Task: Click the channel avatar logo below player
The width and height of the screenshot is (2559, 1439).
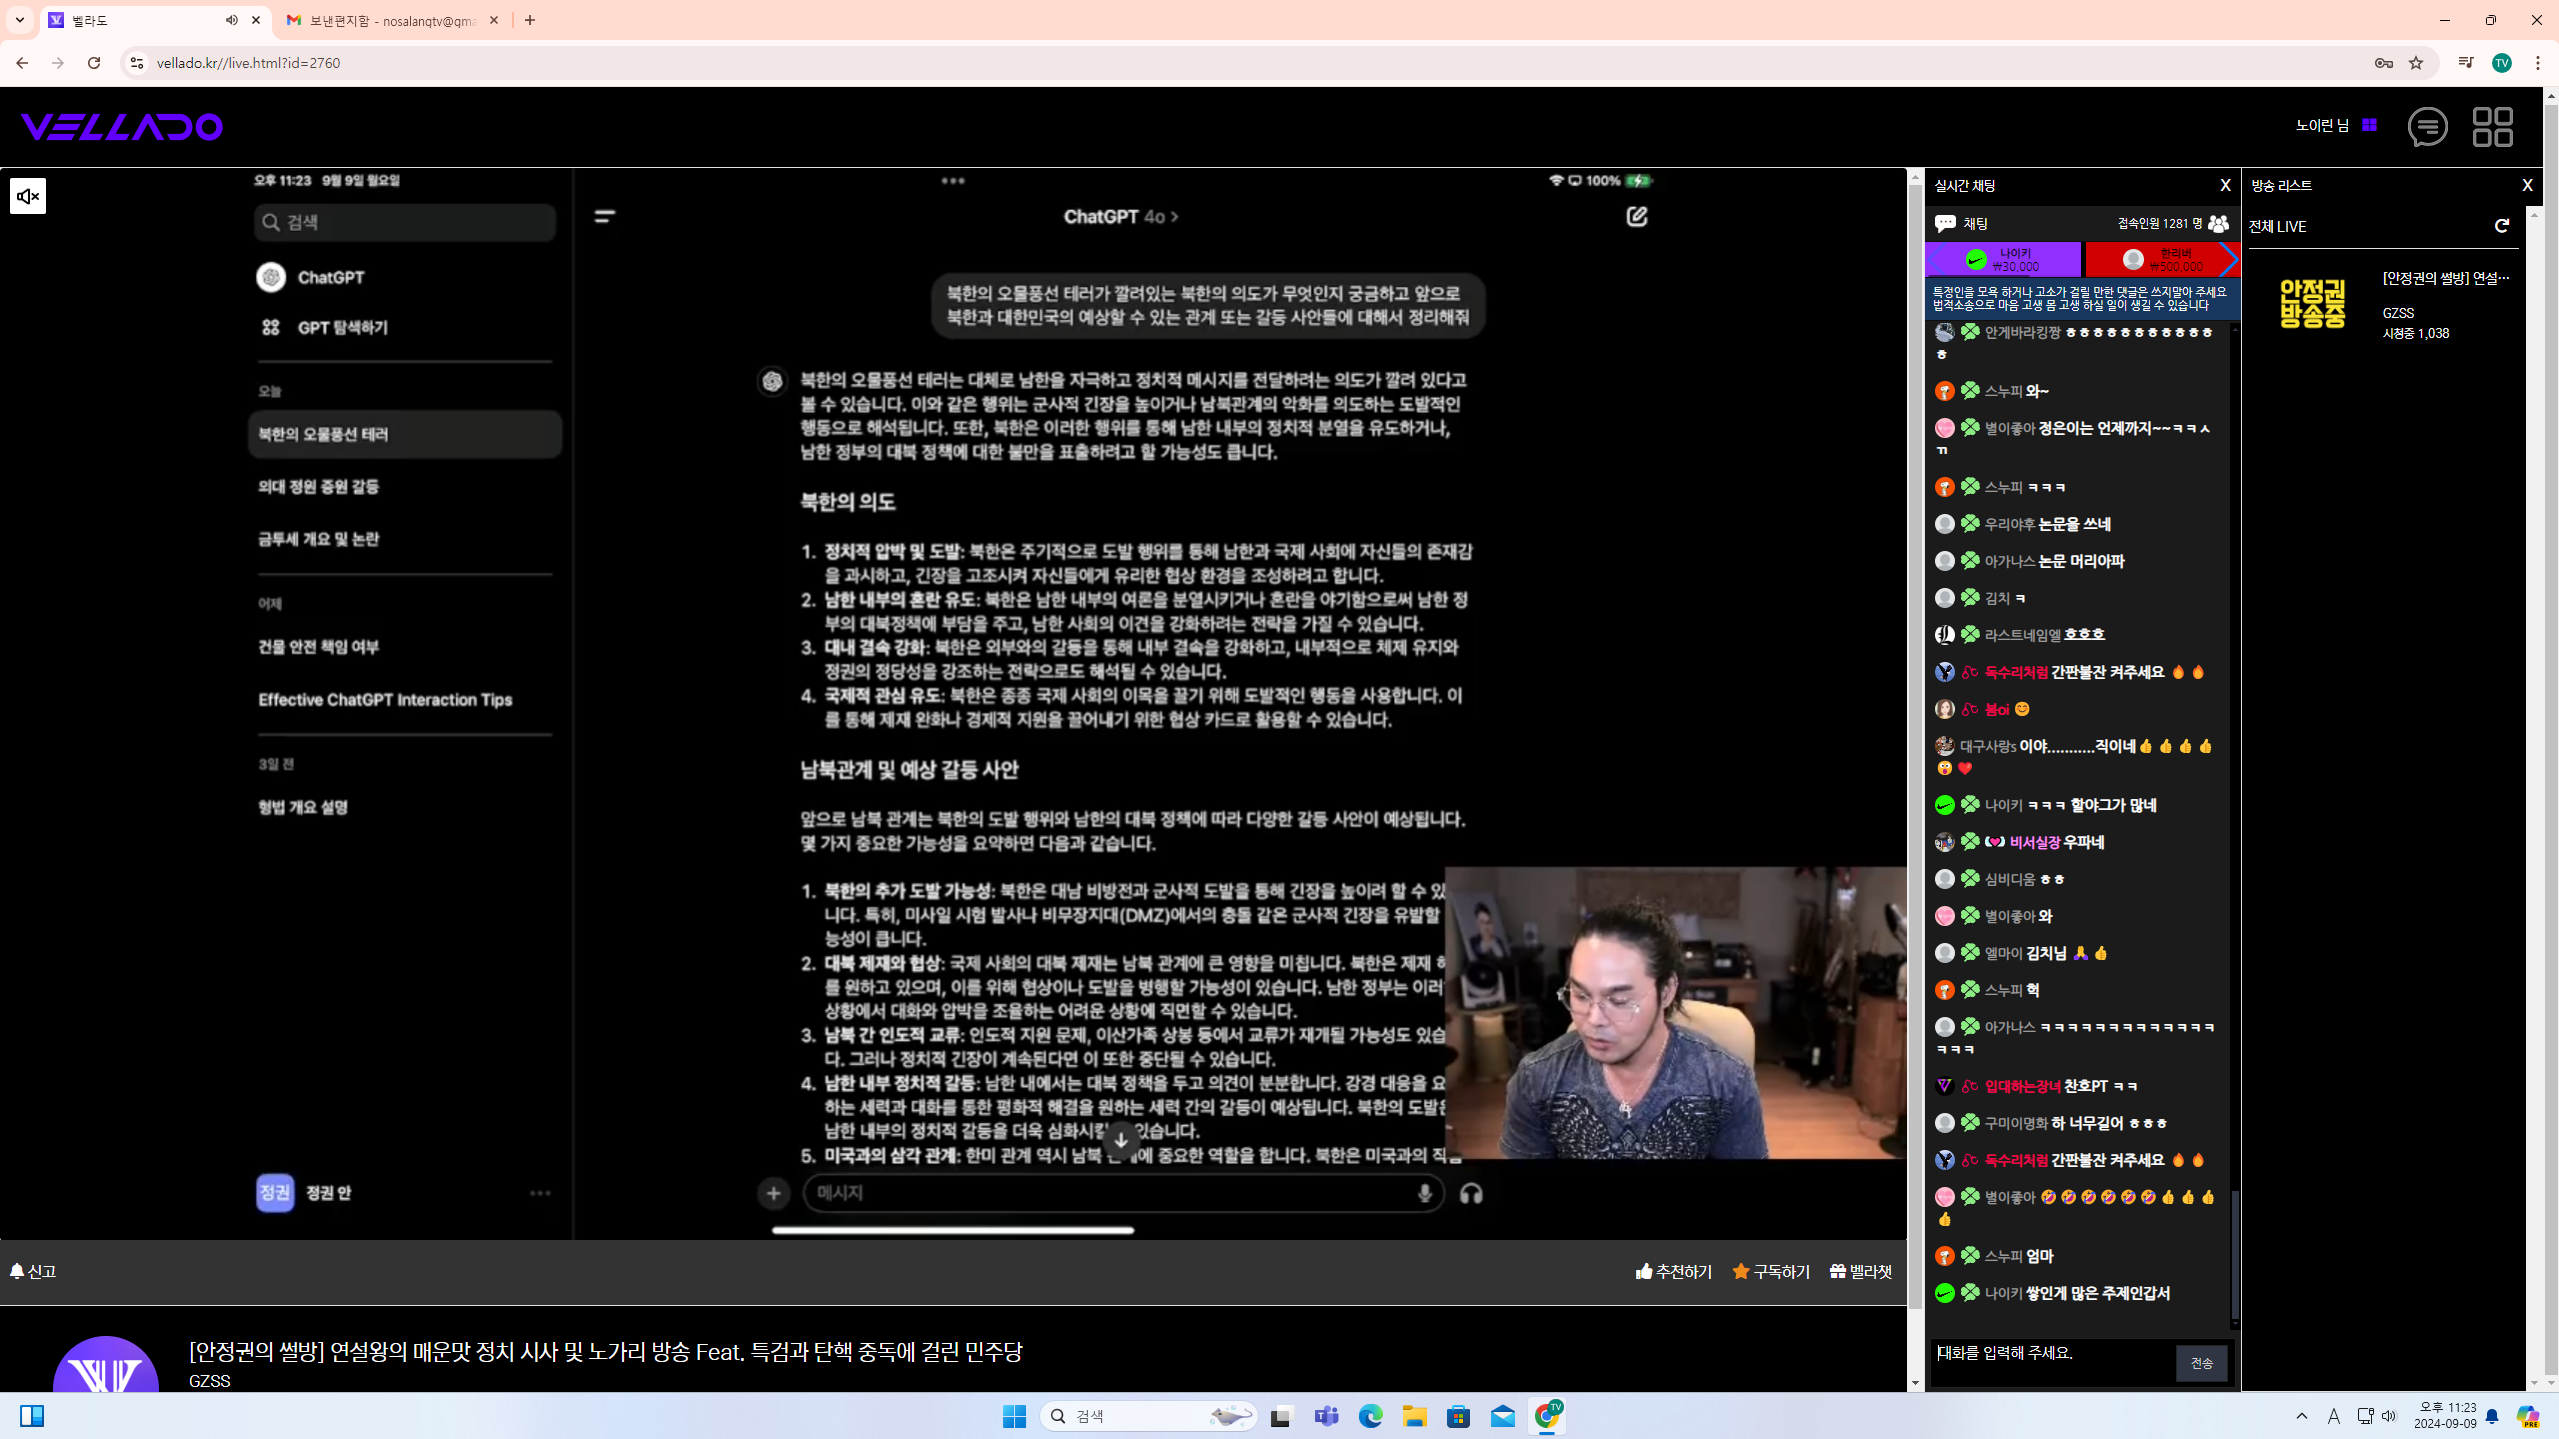Action: point(105,1365)
